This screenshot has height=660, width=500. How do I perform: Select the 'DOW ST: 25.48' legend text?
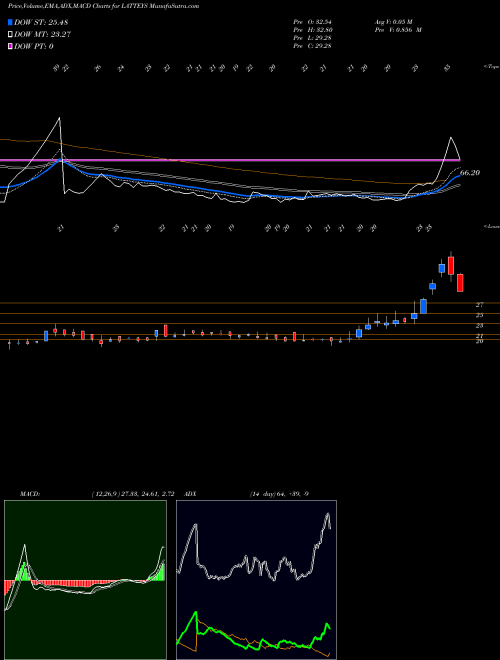coord(41,22)
